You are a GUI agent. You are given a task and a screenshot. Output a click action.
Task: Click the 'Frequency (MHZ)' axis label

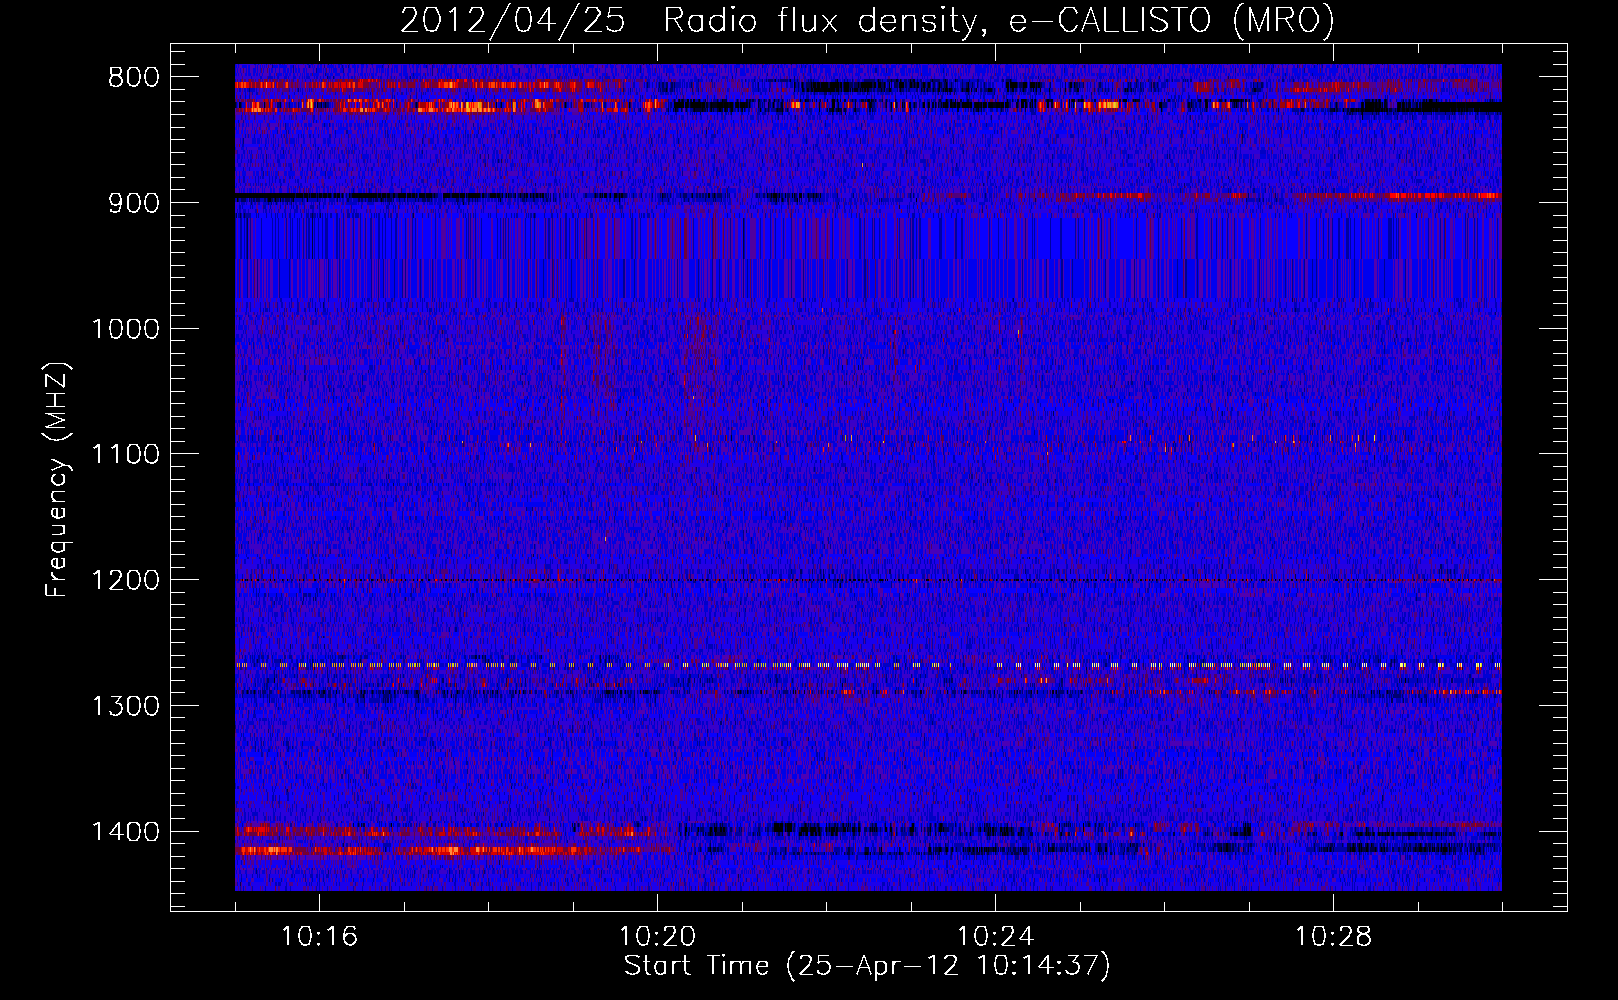(58, 479)
